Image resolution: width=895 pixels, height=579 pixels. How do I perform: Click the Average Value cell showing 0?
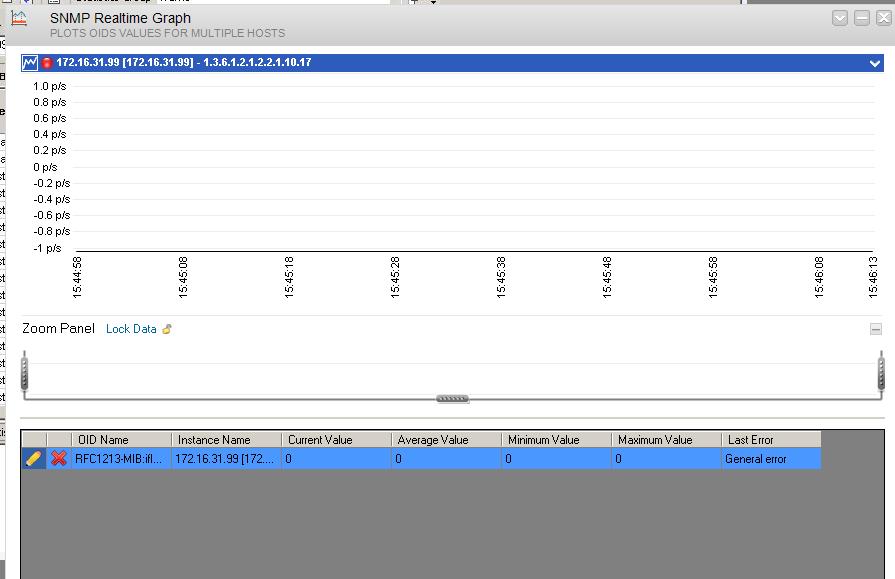click(446, 459)
